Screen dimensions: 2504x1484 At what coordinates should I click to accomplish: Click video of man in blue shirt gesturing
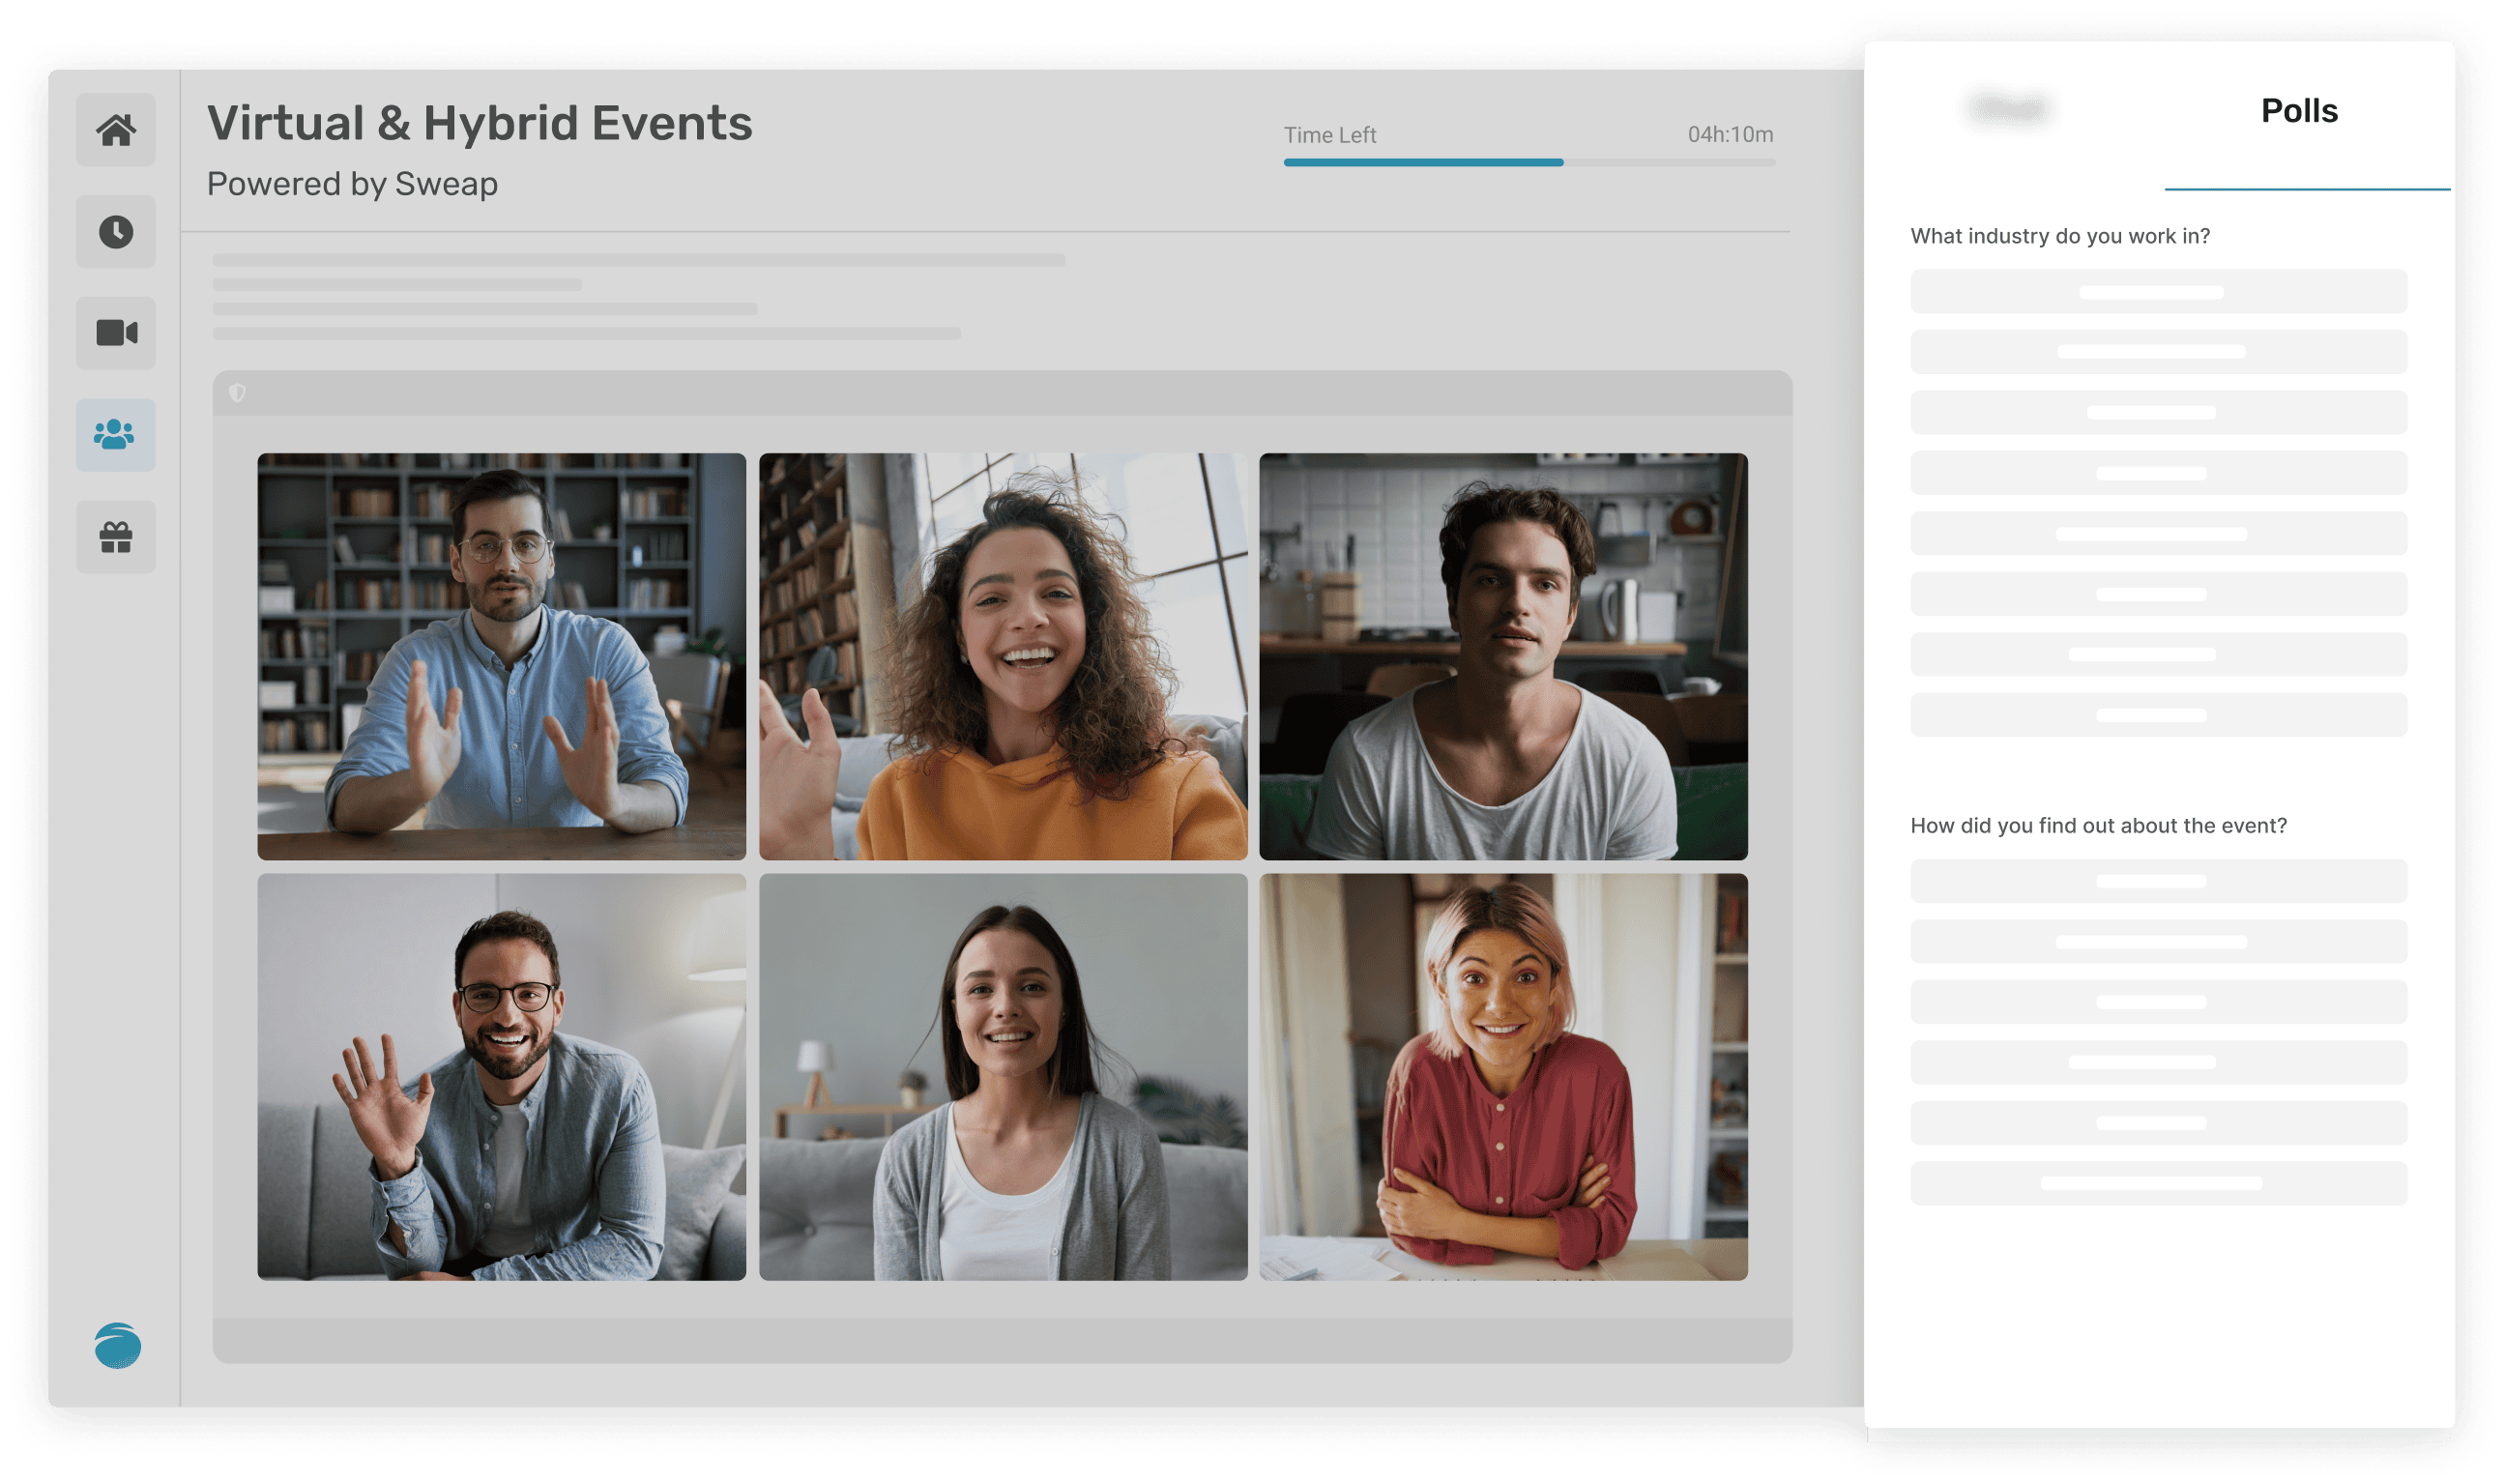(501, 656)
